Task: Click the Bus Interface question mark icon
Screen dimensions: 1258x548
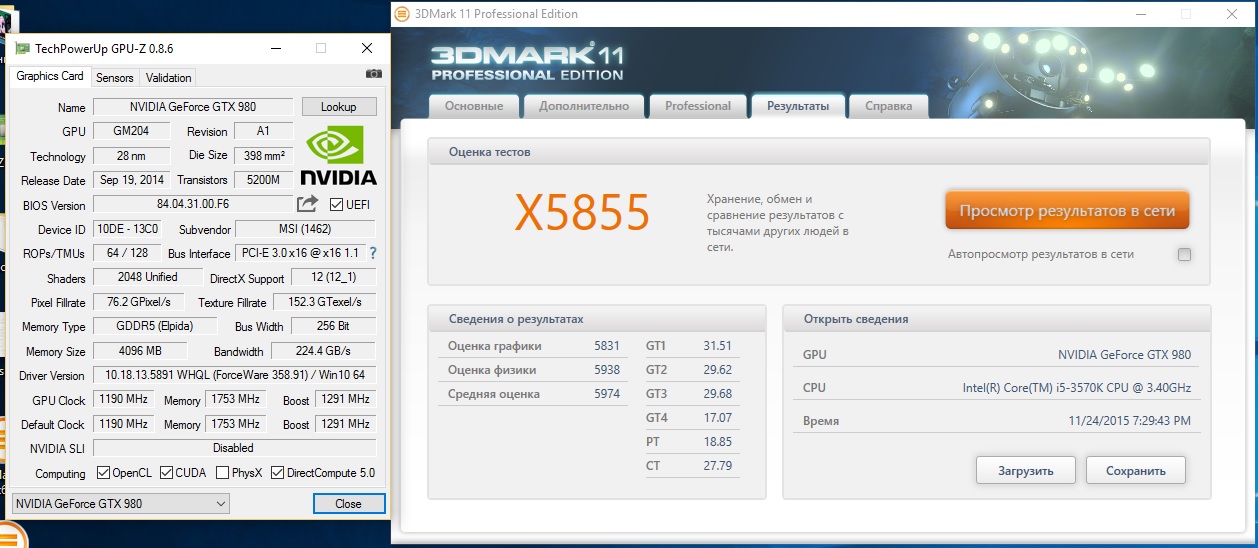Action: point(373,253)
